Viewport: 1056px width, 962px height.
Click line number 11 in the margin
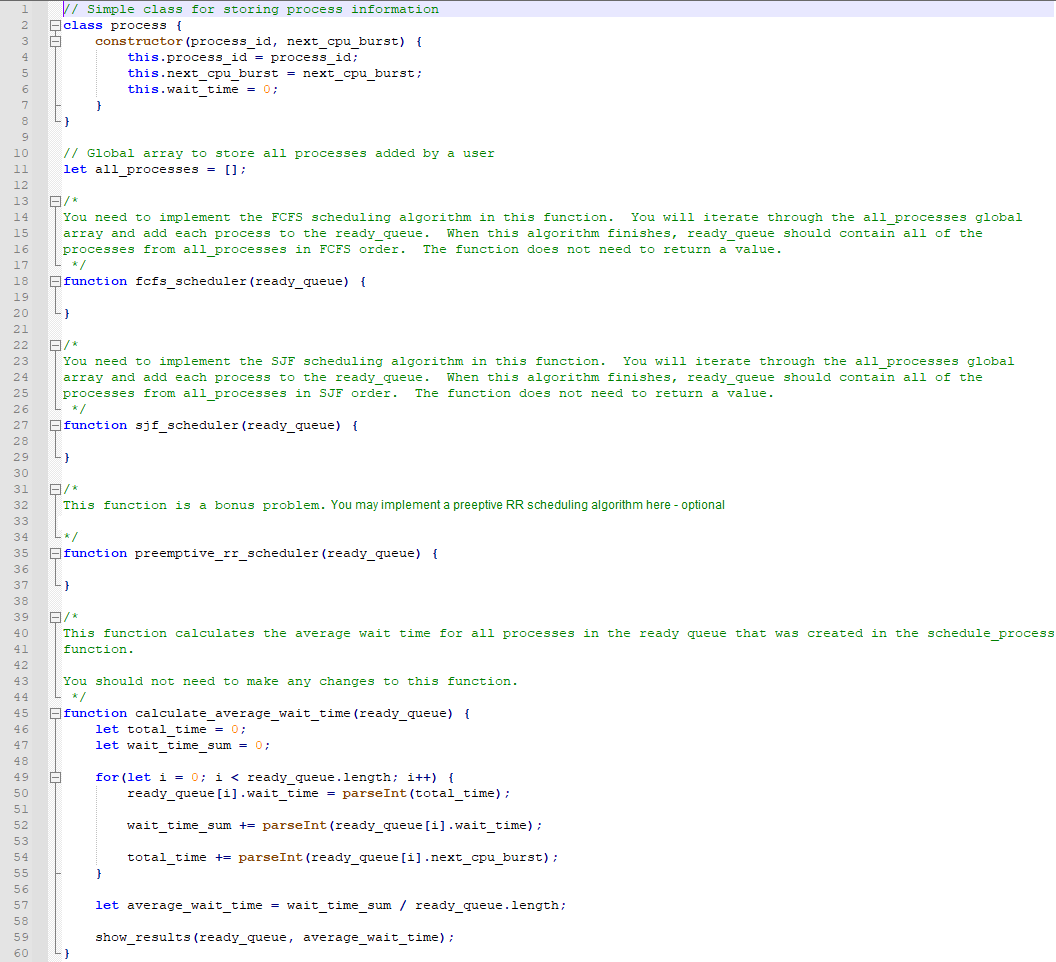[22, 169]
